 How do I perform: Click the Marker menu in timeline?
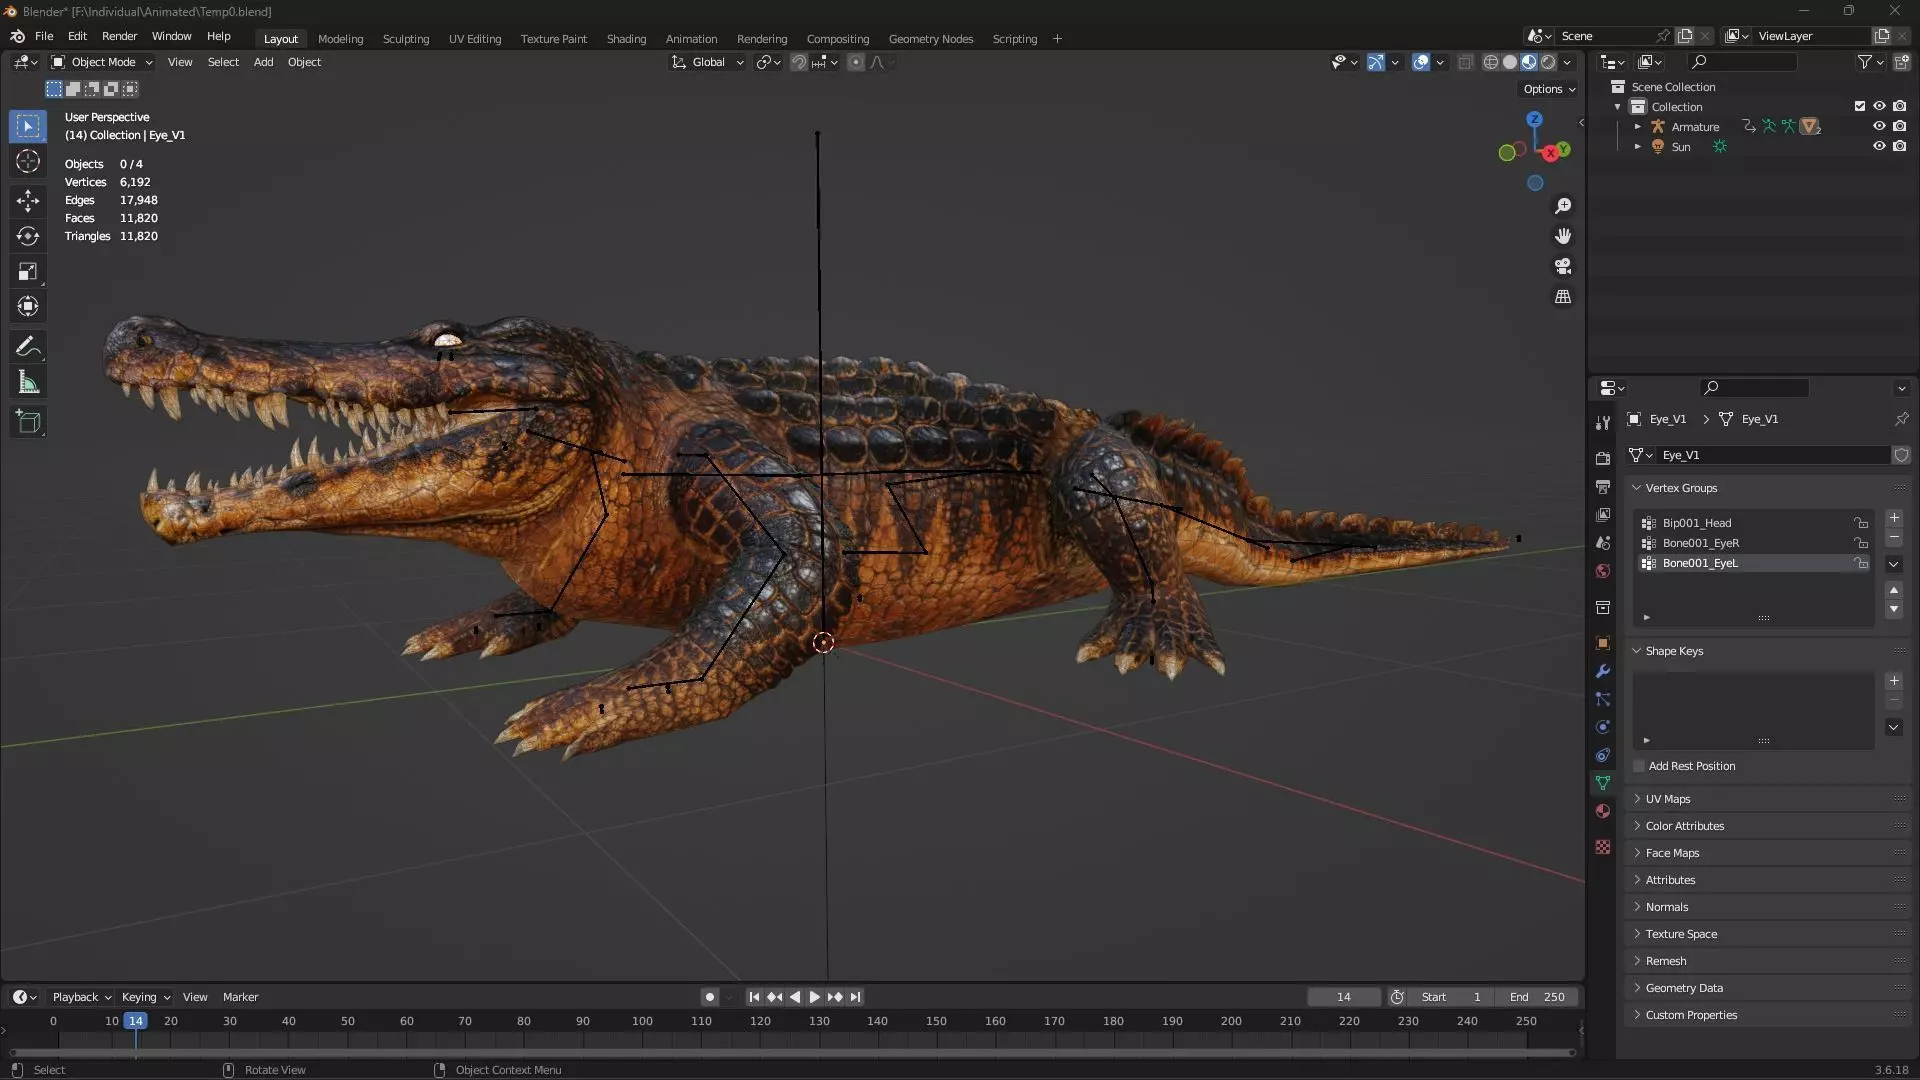click(x=240, y=997)
